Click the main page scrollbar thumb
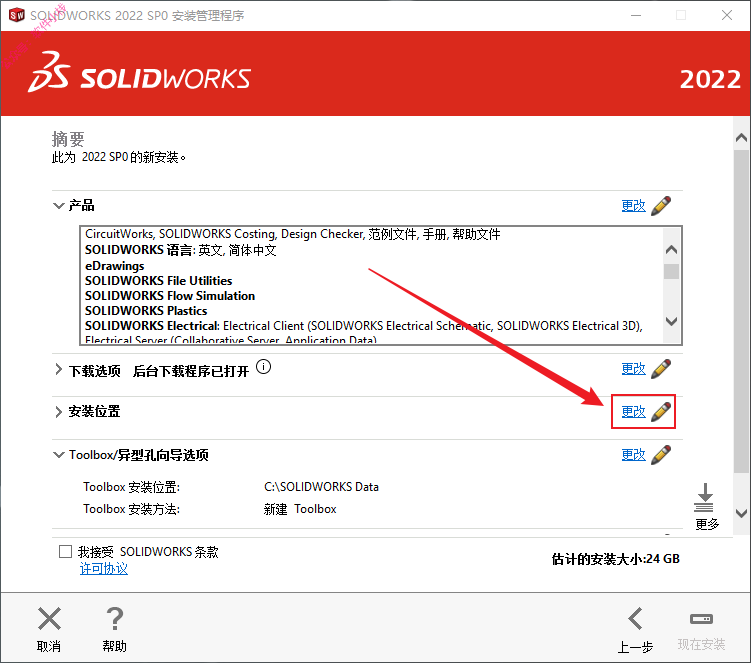 click(741, 311)
